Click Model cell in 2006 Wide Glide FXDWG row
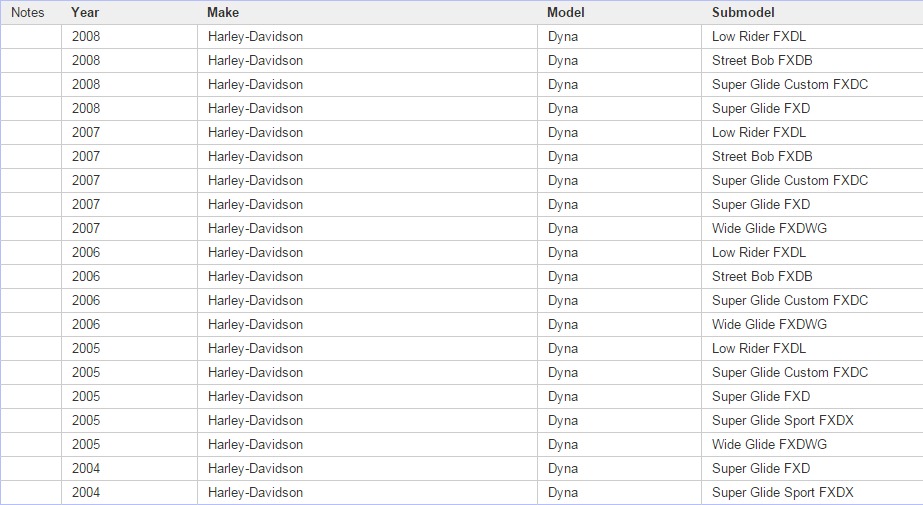The height and width of the screenshot is (505, 923). [563, 325]
